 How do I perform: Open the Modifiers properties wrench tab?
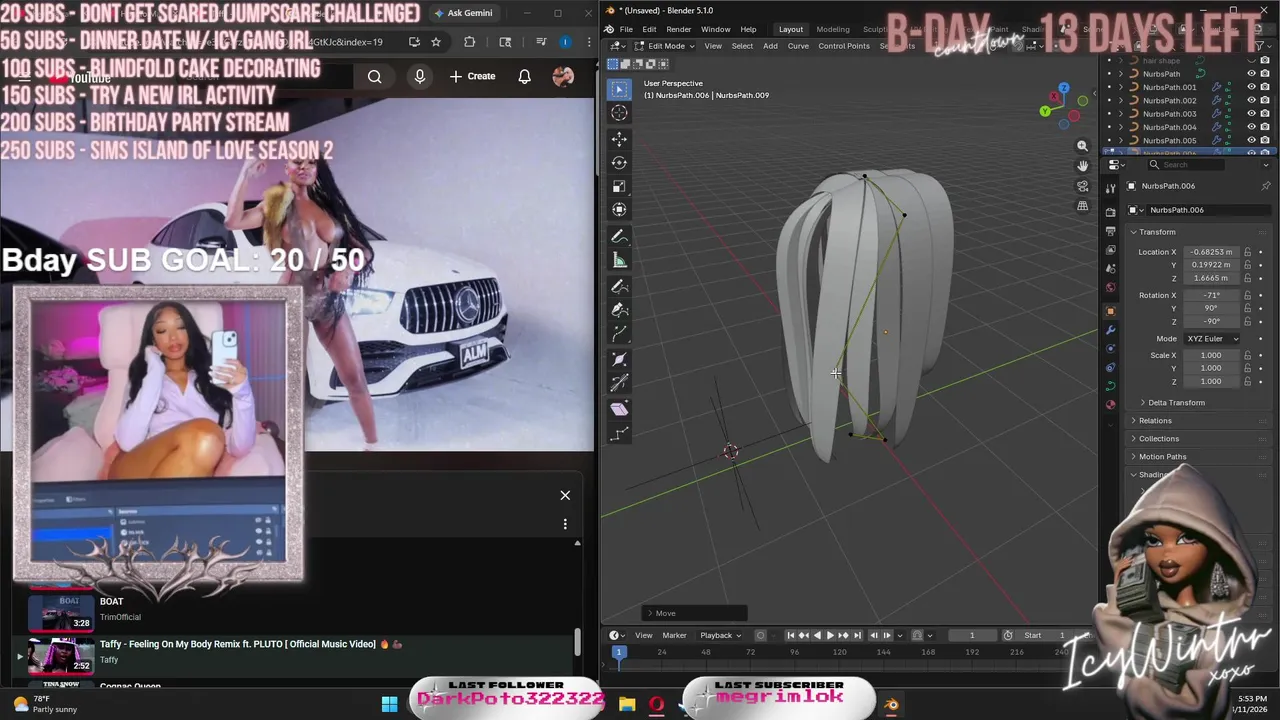point(1110,329)
